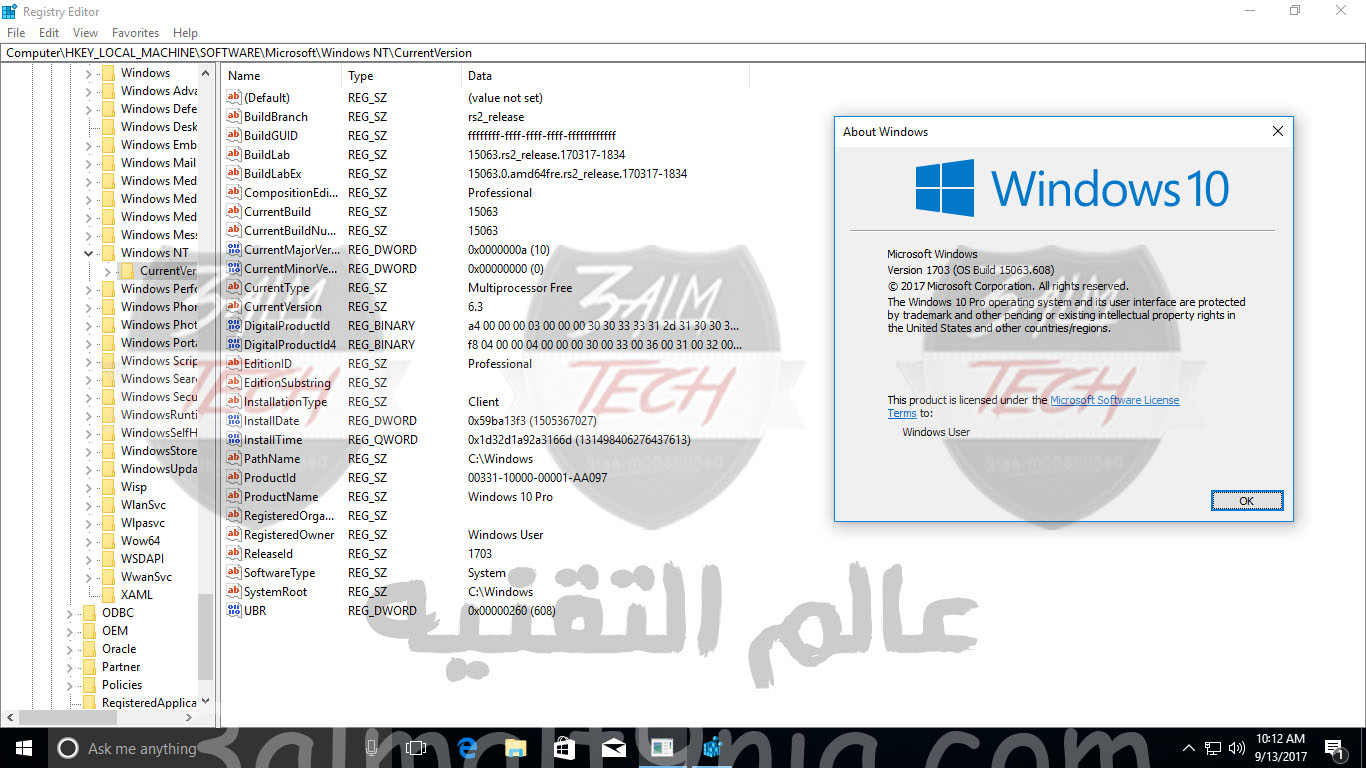
Task: Select the CurrentMajorVersionNumber DWORD icon
Action: (x=234, y=250)
